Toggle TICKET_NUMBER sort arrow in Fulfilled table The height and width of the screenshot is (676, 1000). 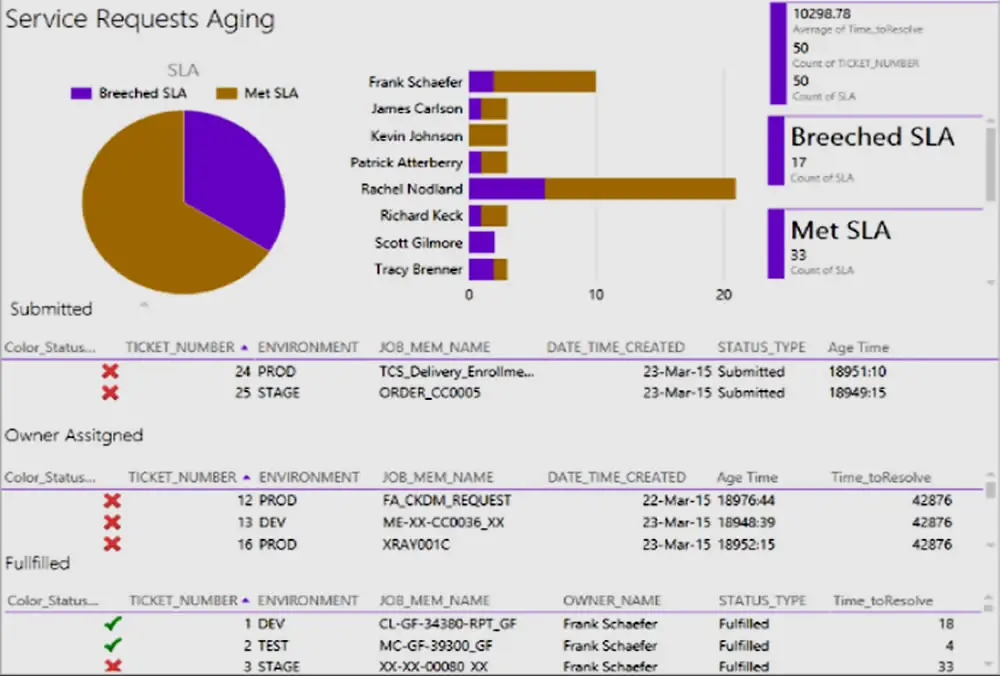(x=246, y=601)
